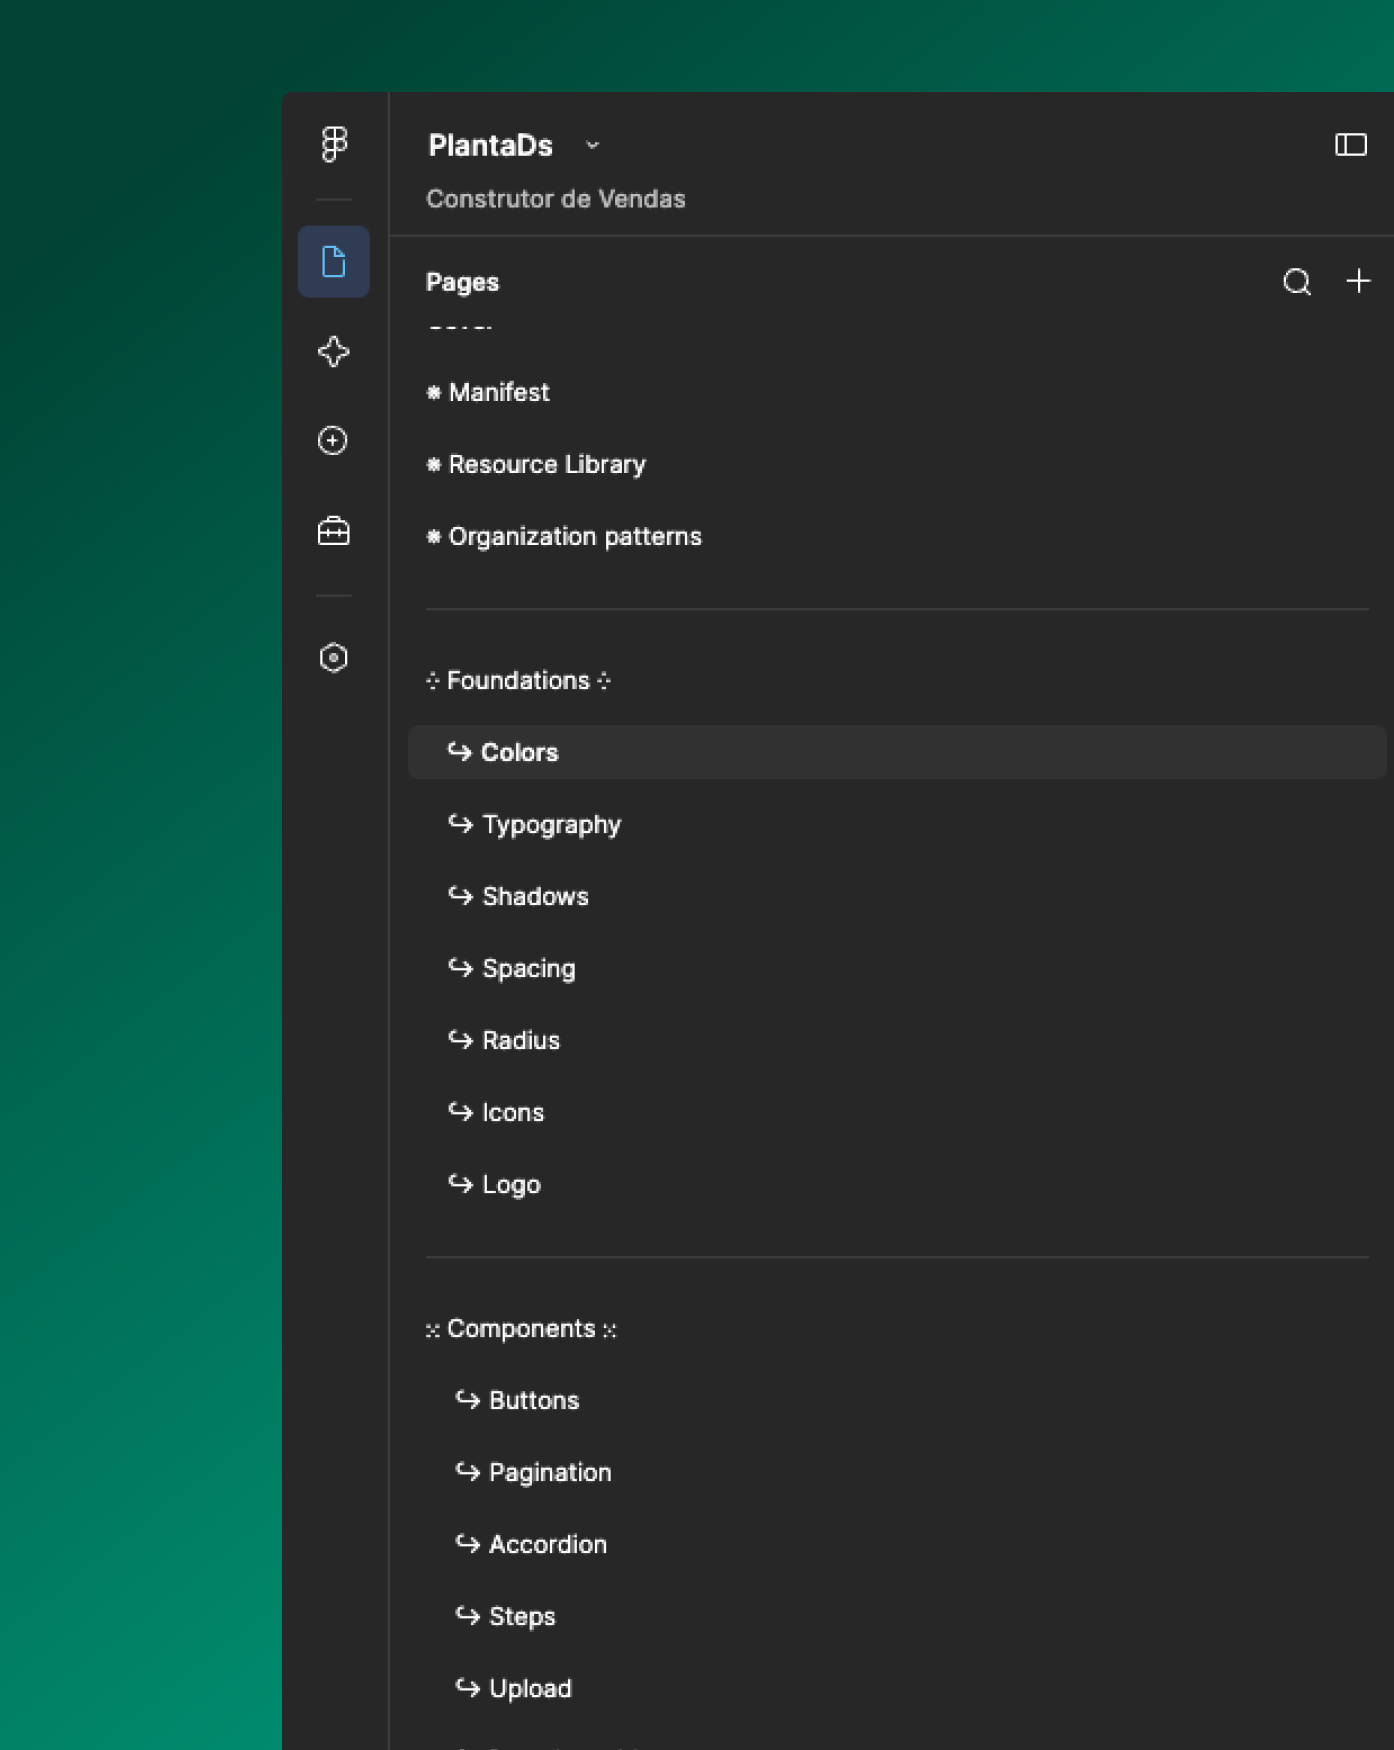Click the Construtor de Vendas project name
Image resolution: width=1394 pixels, height=1750 pixels.
pos(556,199)
